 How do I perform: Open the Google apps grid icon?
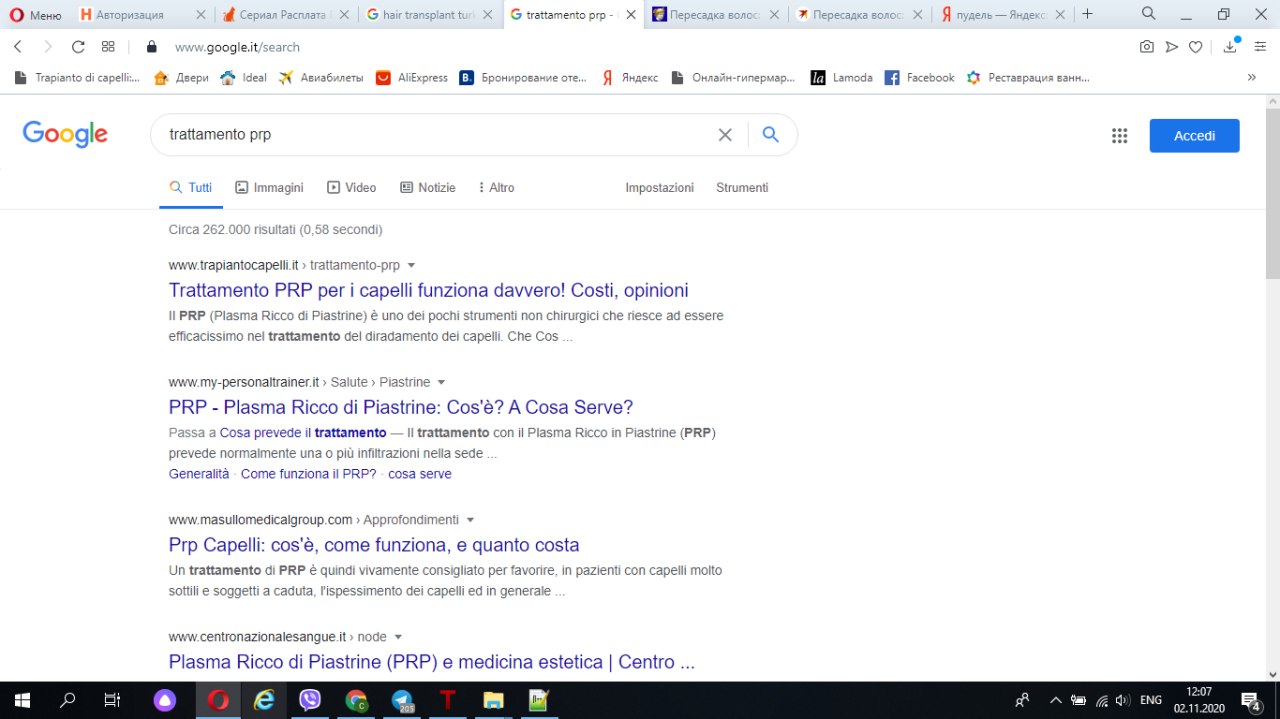1119,136
